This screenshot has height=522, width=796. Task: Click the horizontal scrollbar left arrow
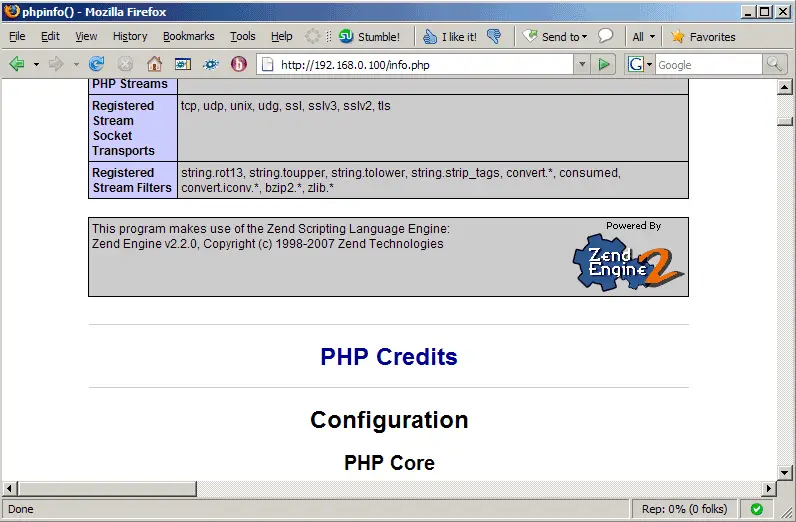click(x=9, y=488)
